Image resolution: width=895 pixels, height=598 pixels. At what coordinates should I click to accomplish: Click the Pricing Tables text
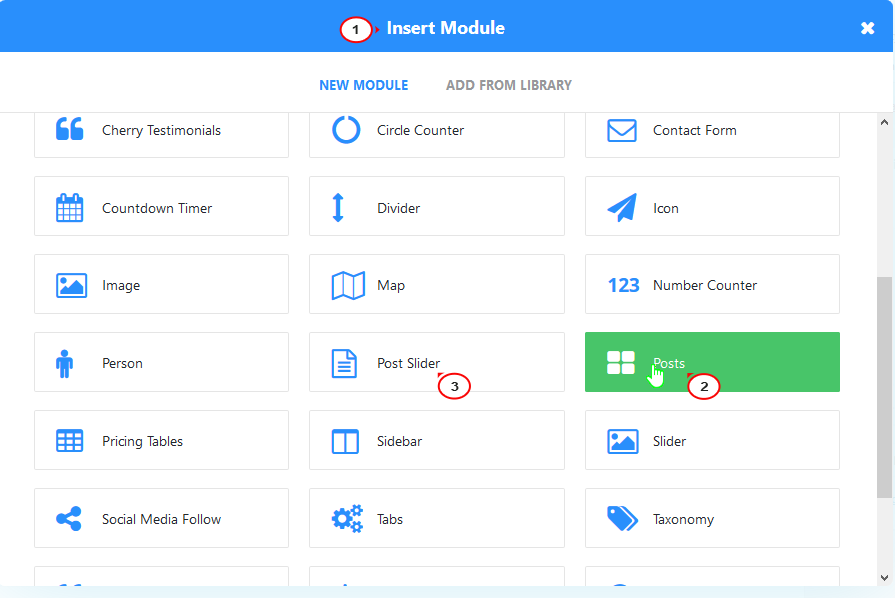click(x=142, y=442)
